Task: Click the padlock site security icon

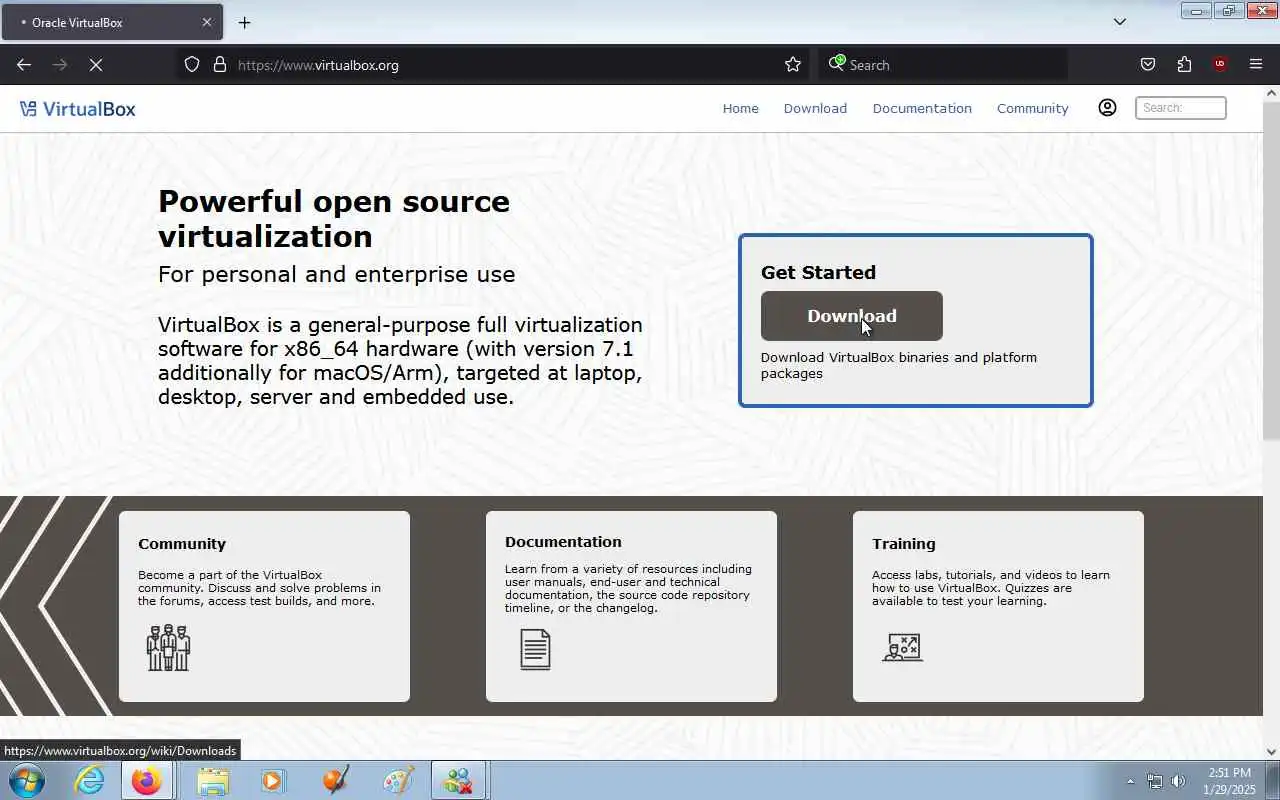Action: coord(220,65)
